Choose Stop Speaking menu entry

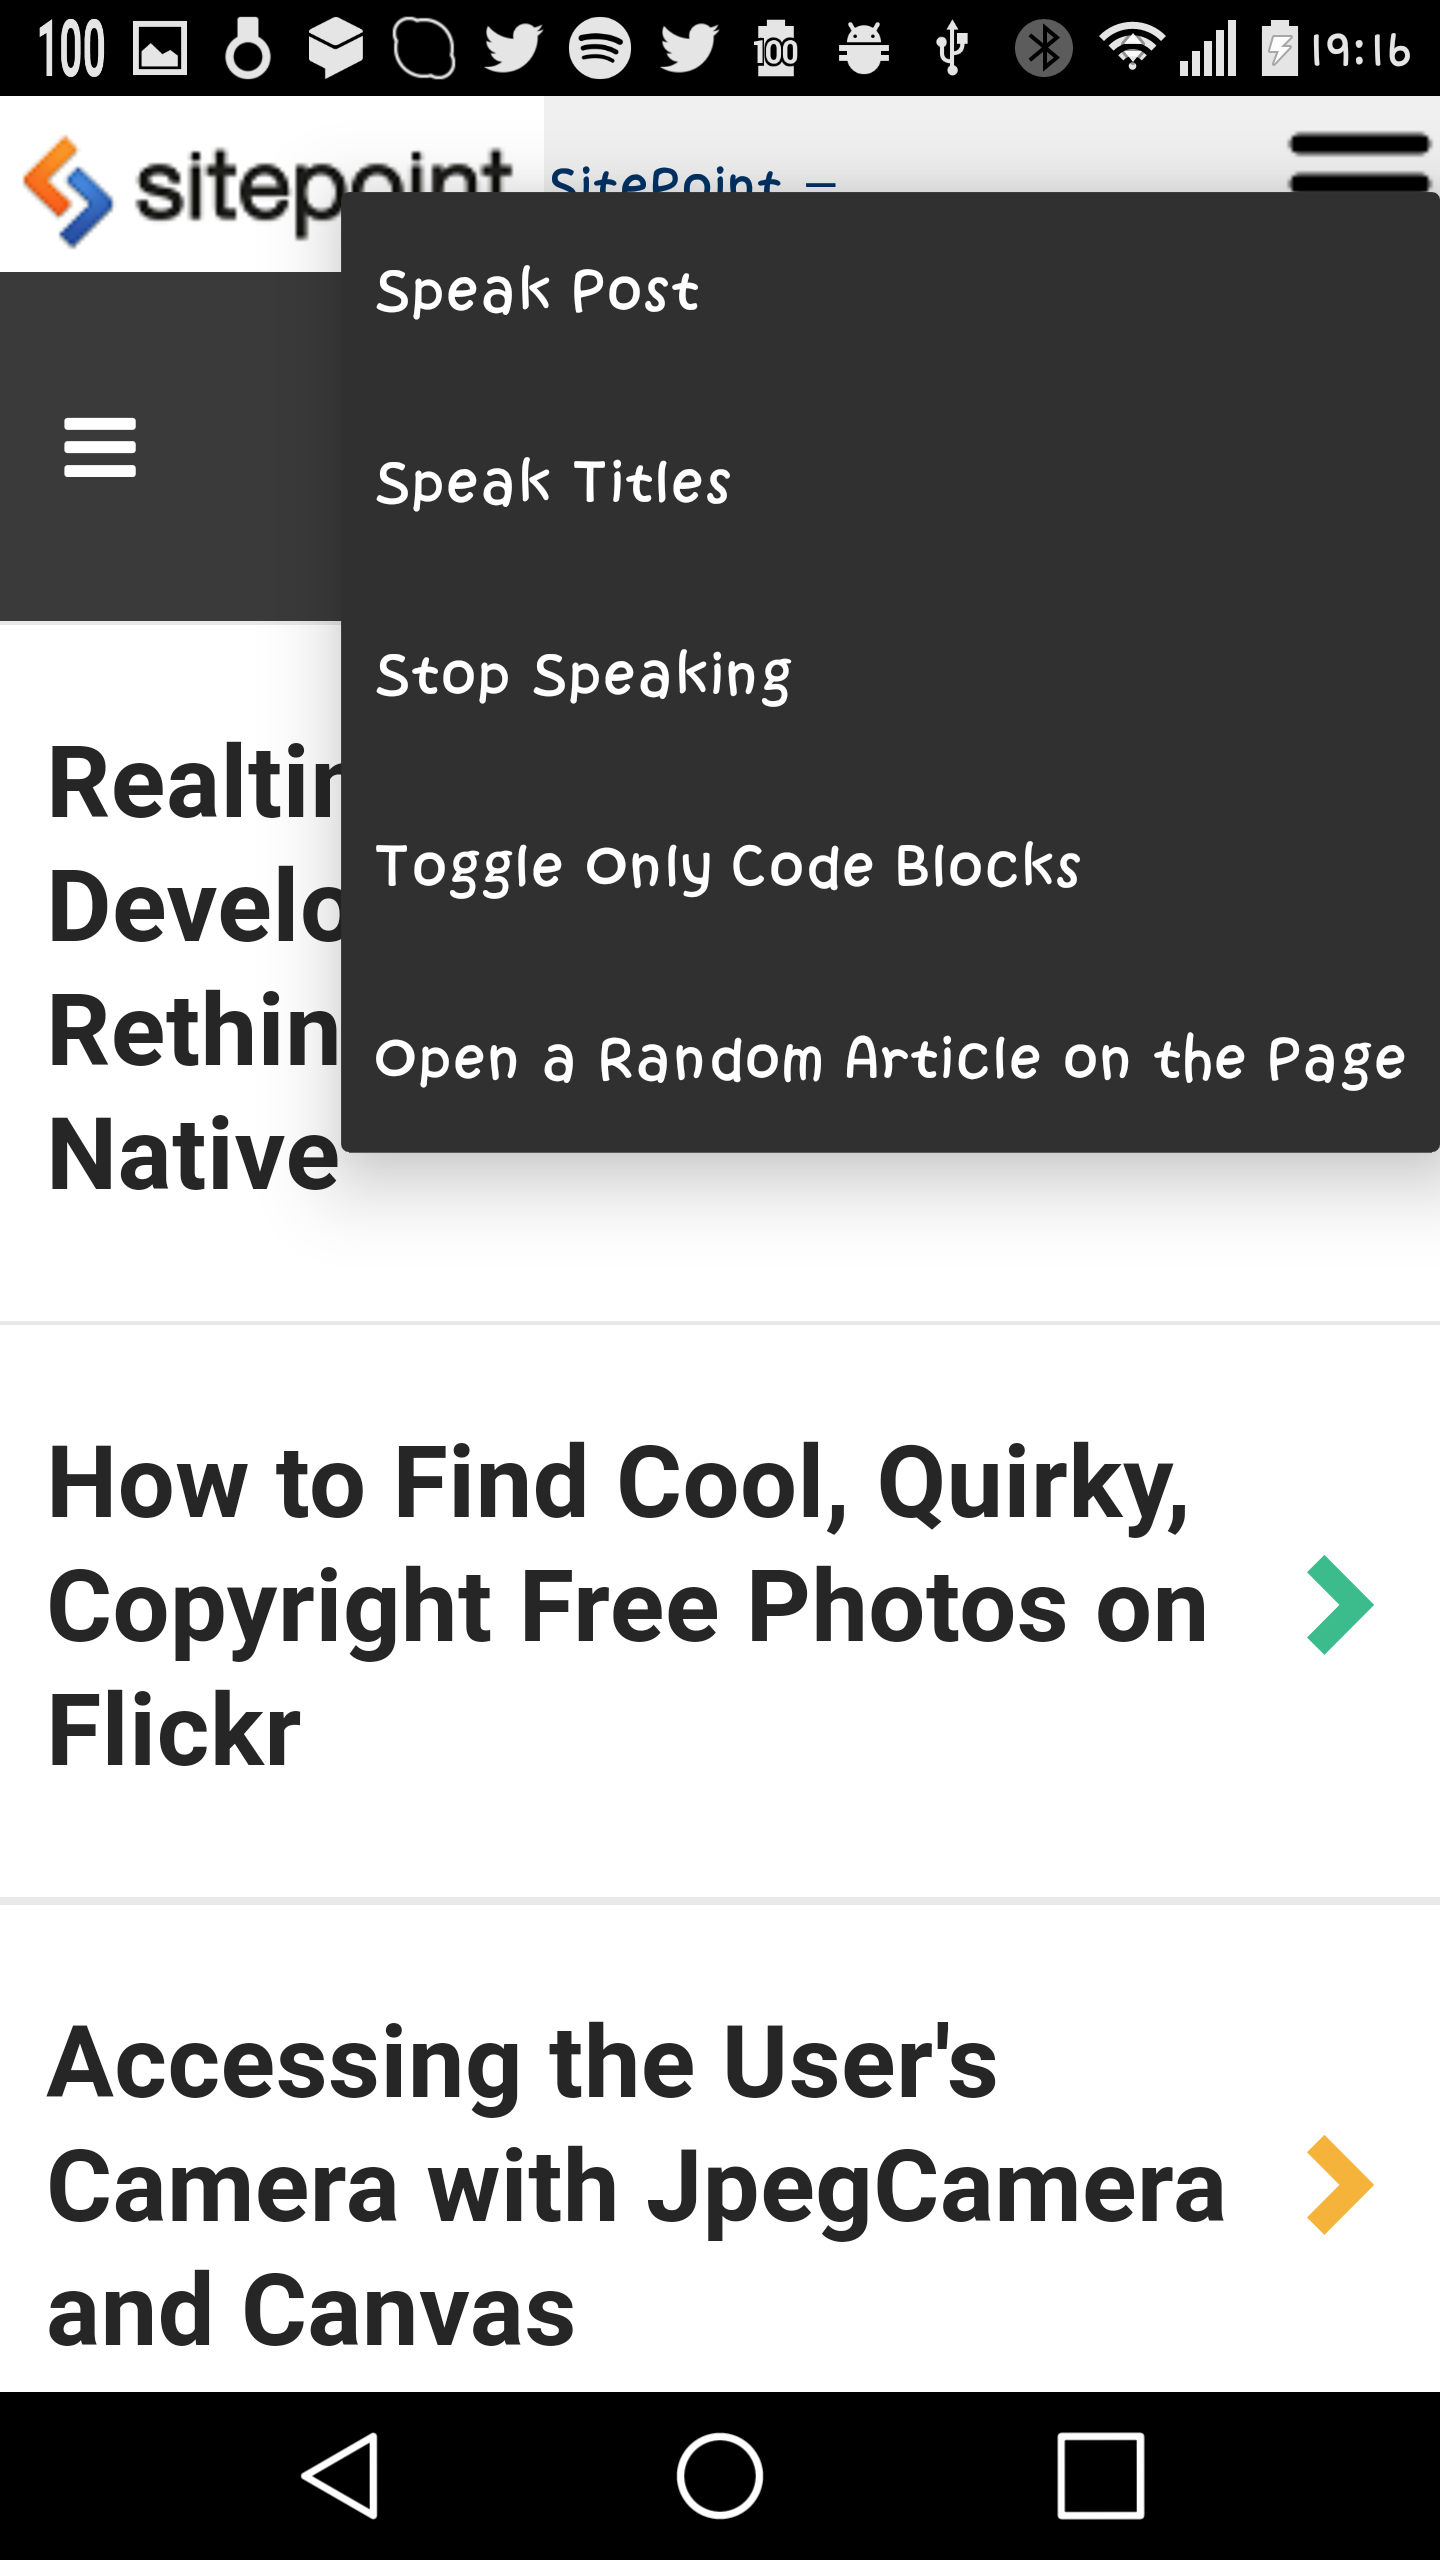(x=890, y=674)
